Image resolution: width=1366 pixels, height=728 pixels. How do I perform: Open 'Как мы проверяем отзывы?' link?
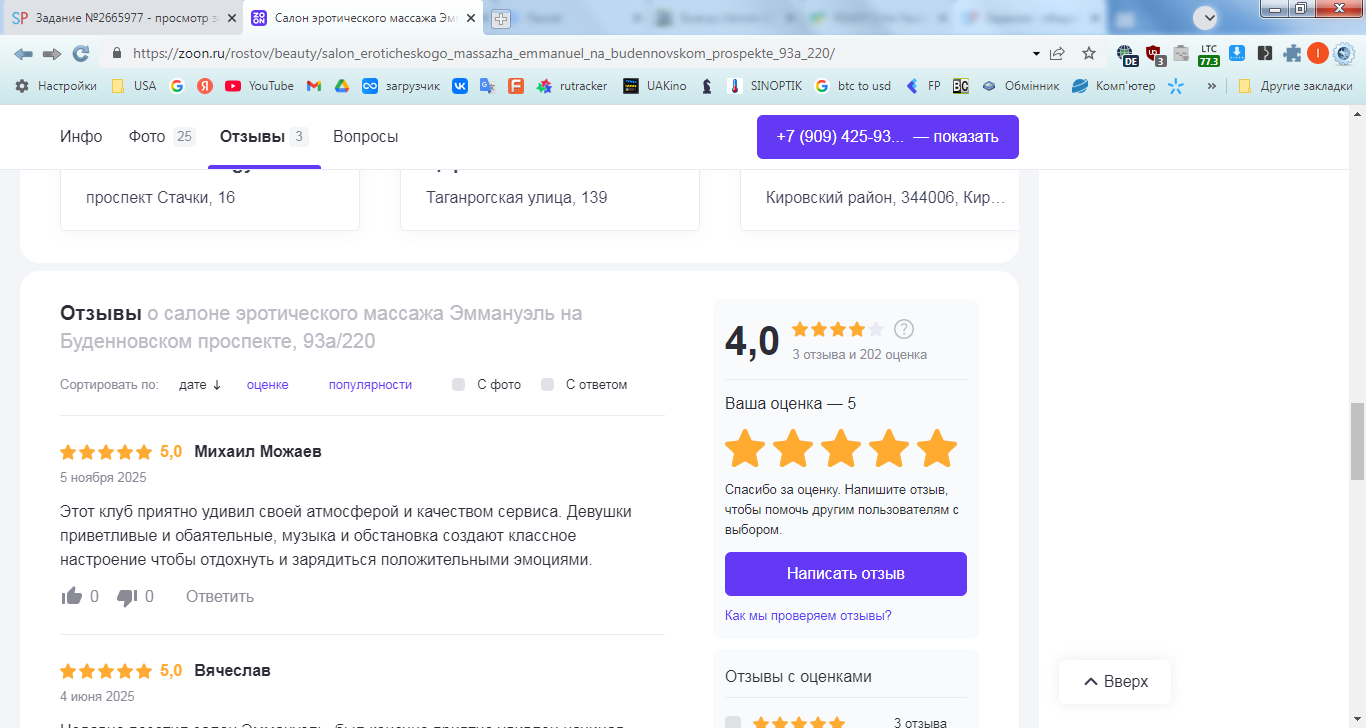pos(808,616)
